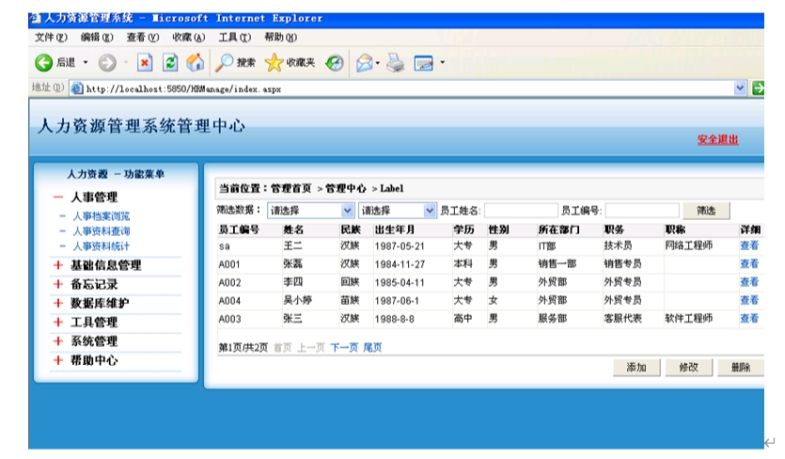
Task: Go to 尾页 last page link
Action: click(372, 347)
